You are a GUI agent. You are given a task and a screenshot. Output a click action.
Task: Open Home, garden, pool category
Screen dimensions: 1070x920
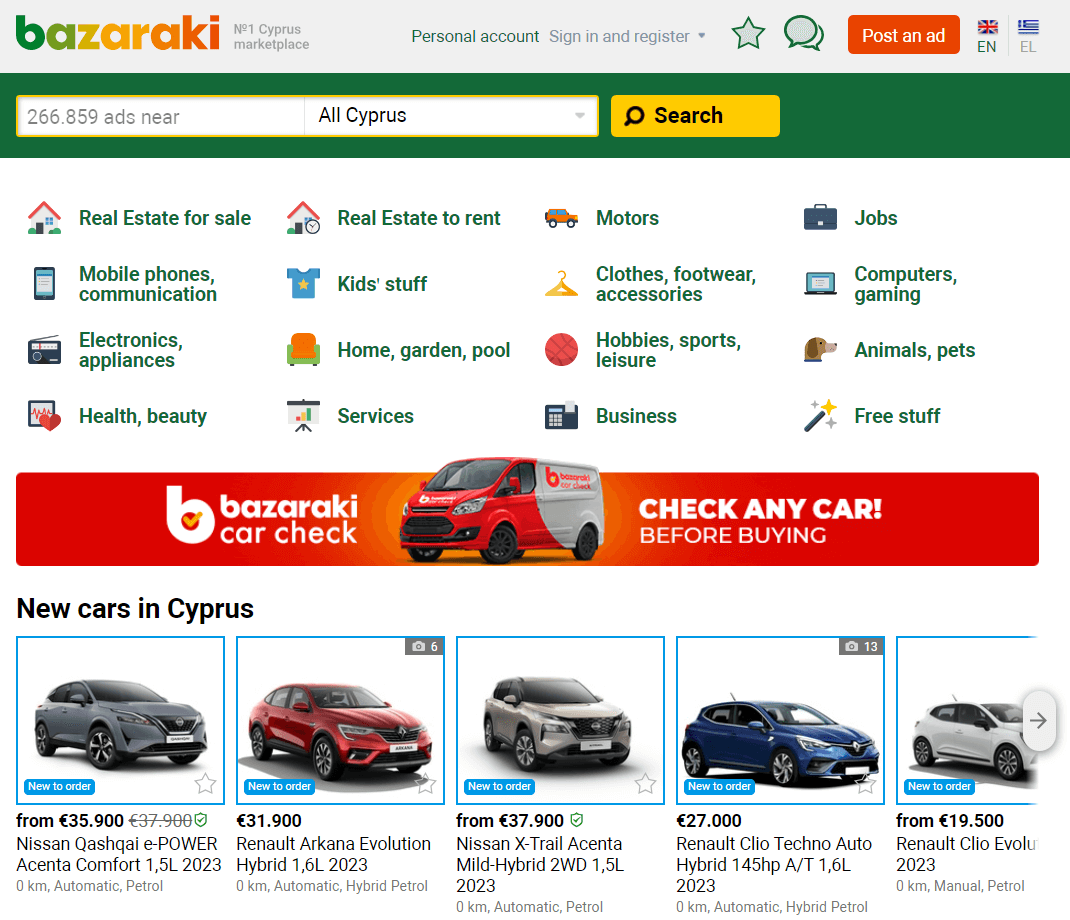coord(424,350)
